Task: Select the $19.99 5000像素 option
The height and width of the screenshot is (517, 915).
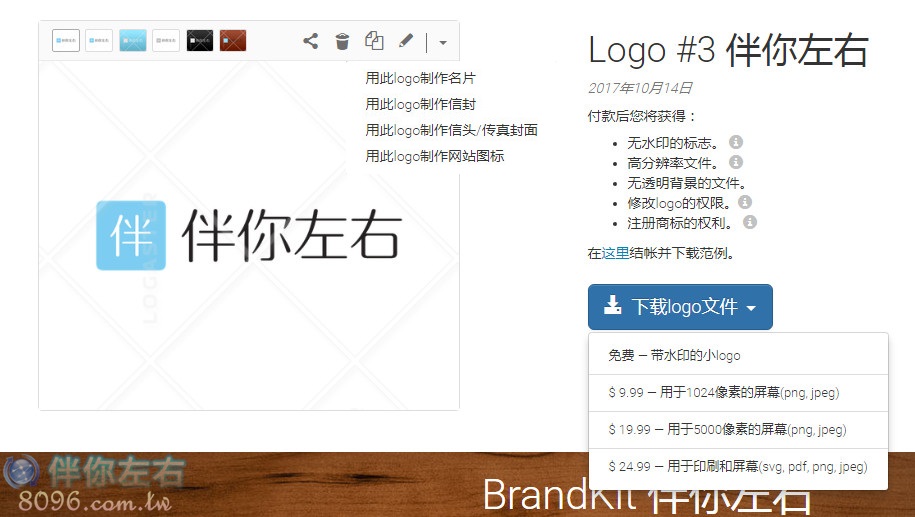Action: click(x=738, y=430)
